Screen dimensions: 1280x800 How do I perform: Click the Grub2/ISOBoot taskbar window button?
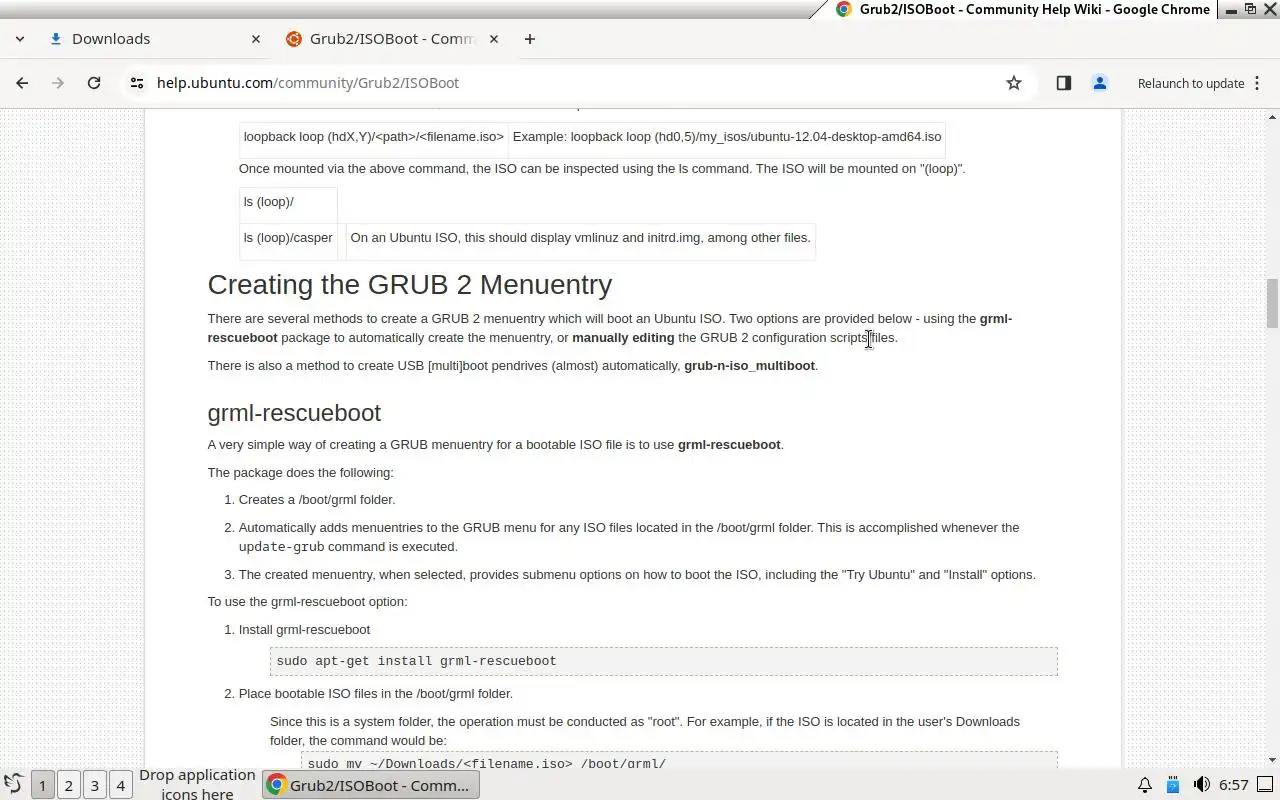(371, 785)
